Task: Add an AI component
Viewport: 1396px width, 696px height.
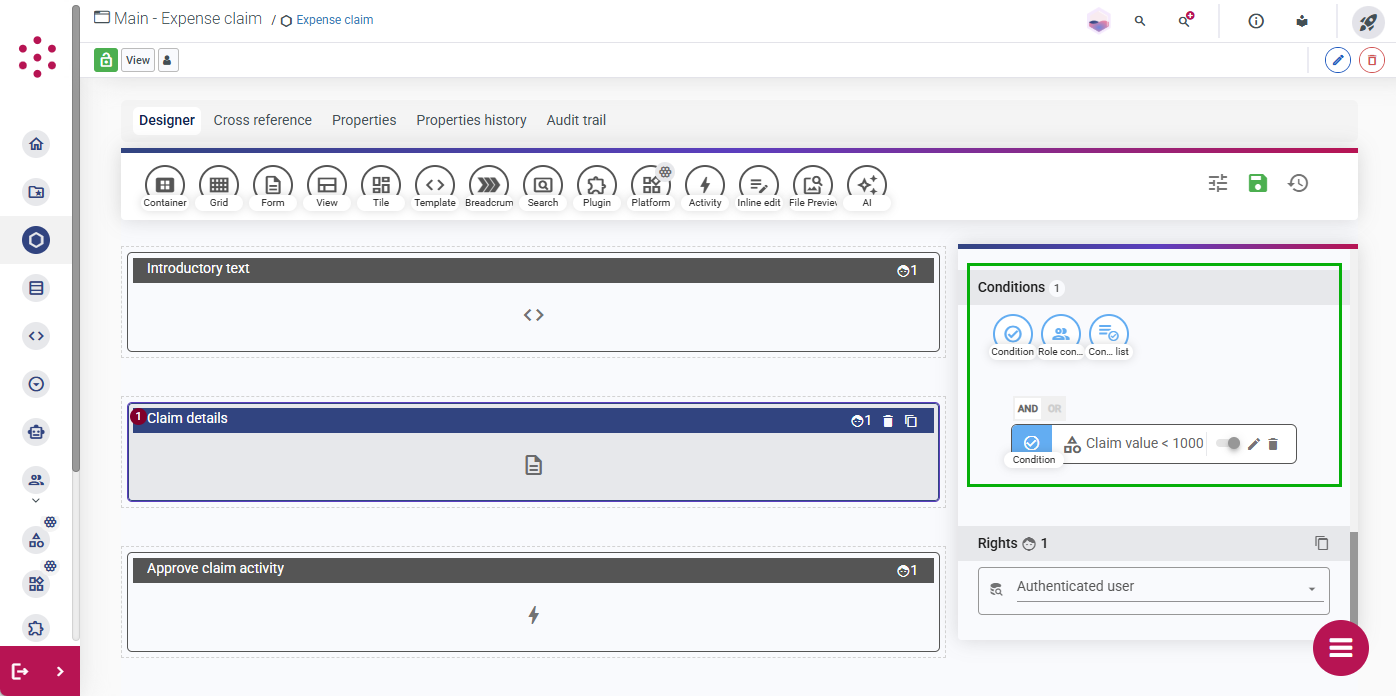Action: 867,185
